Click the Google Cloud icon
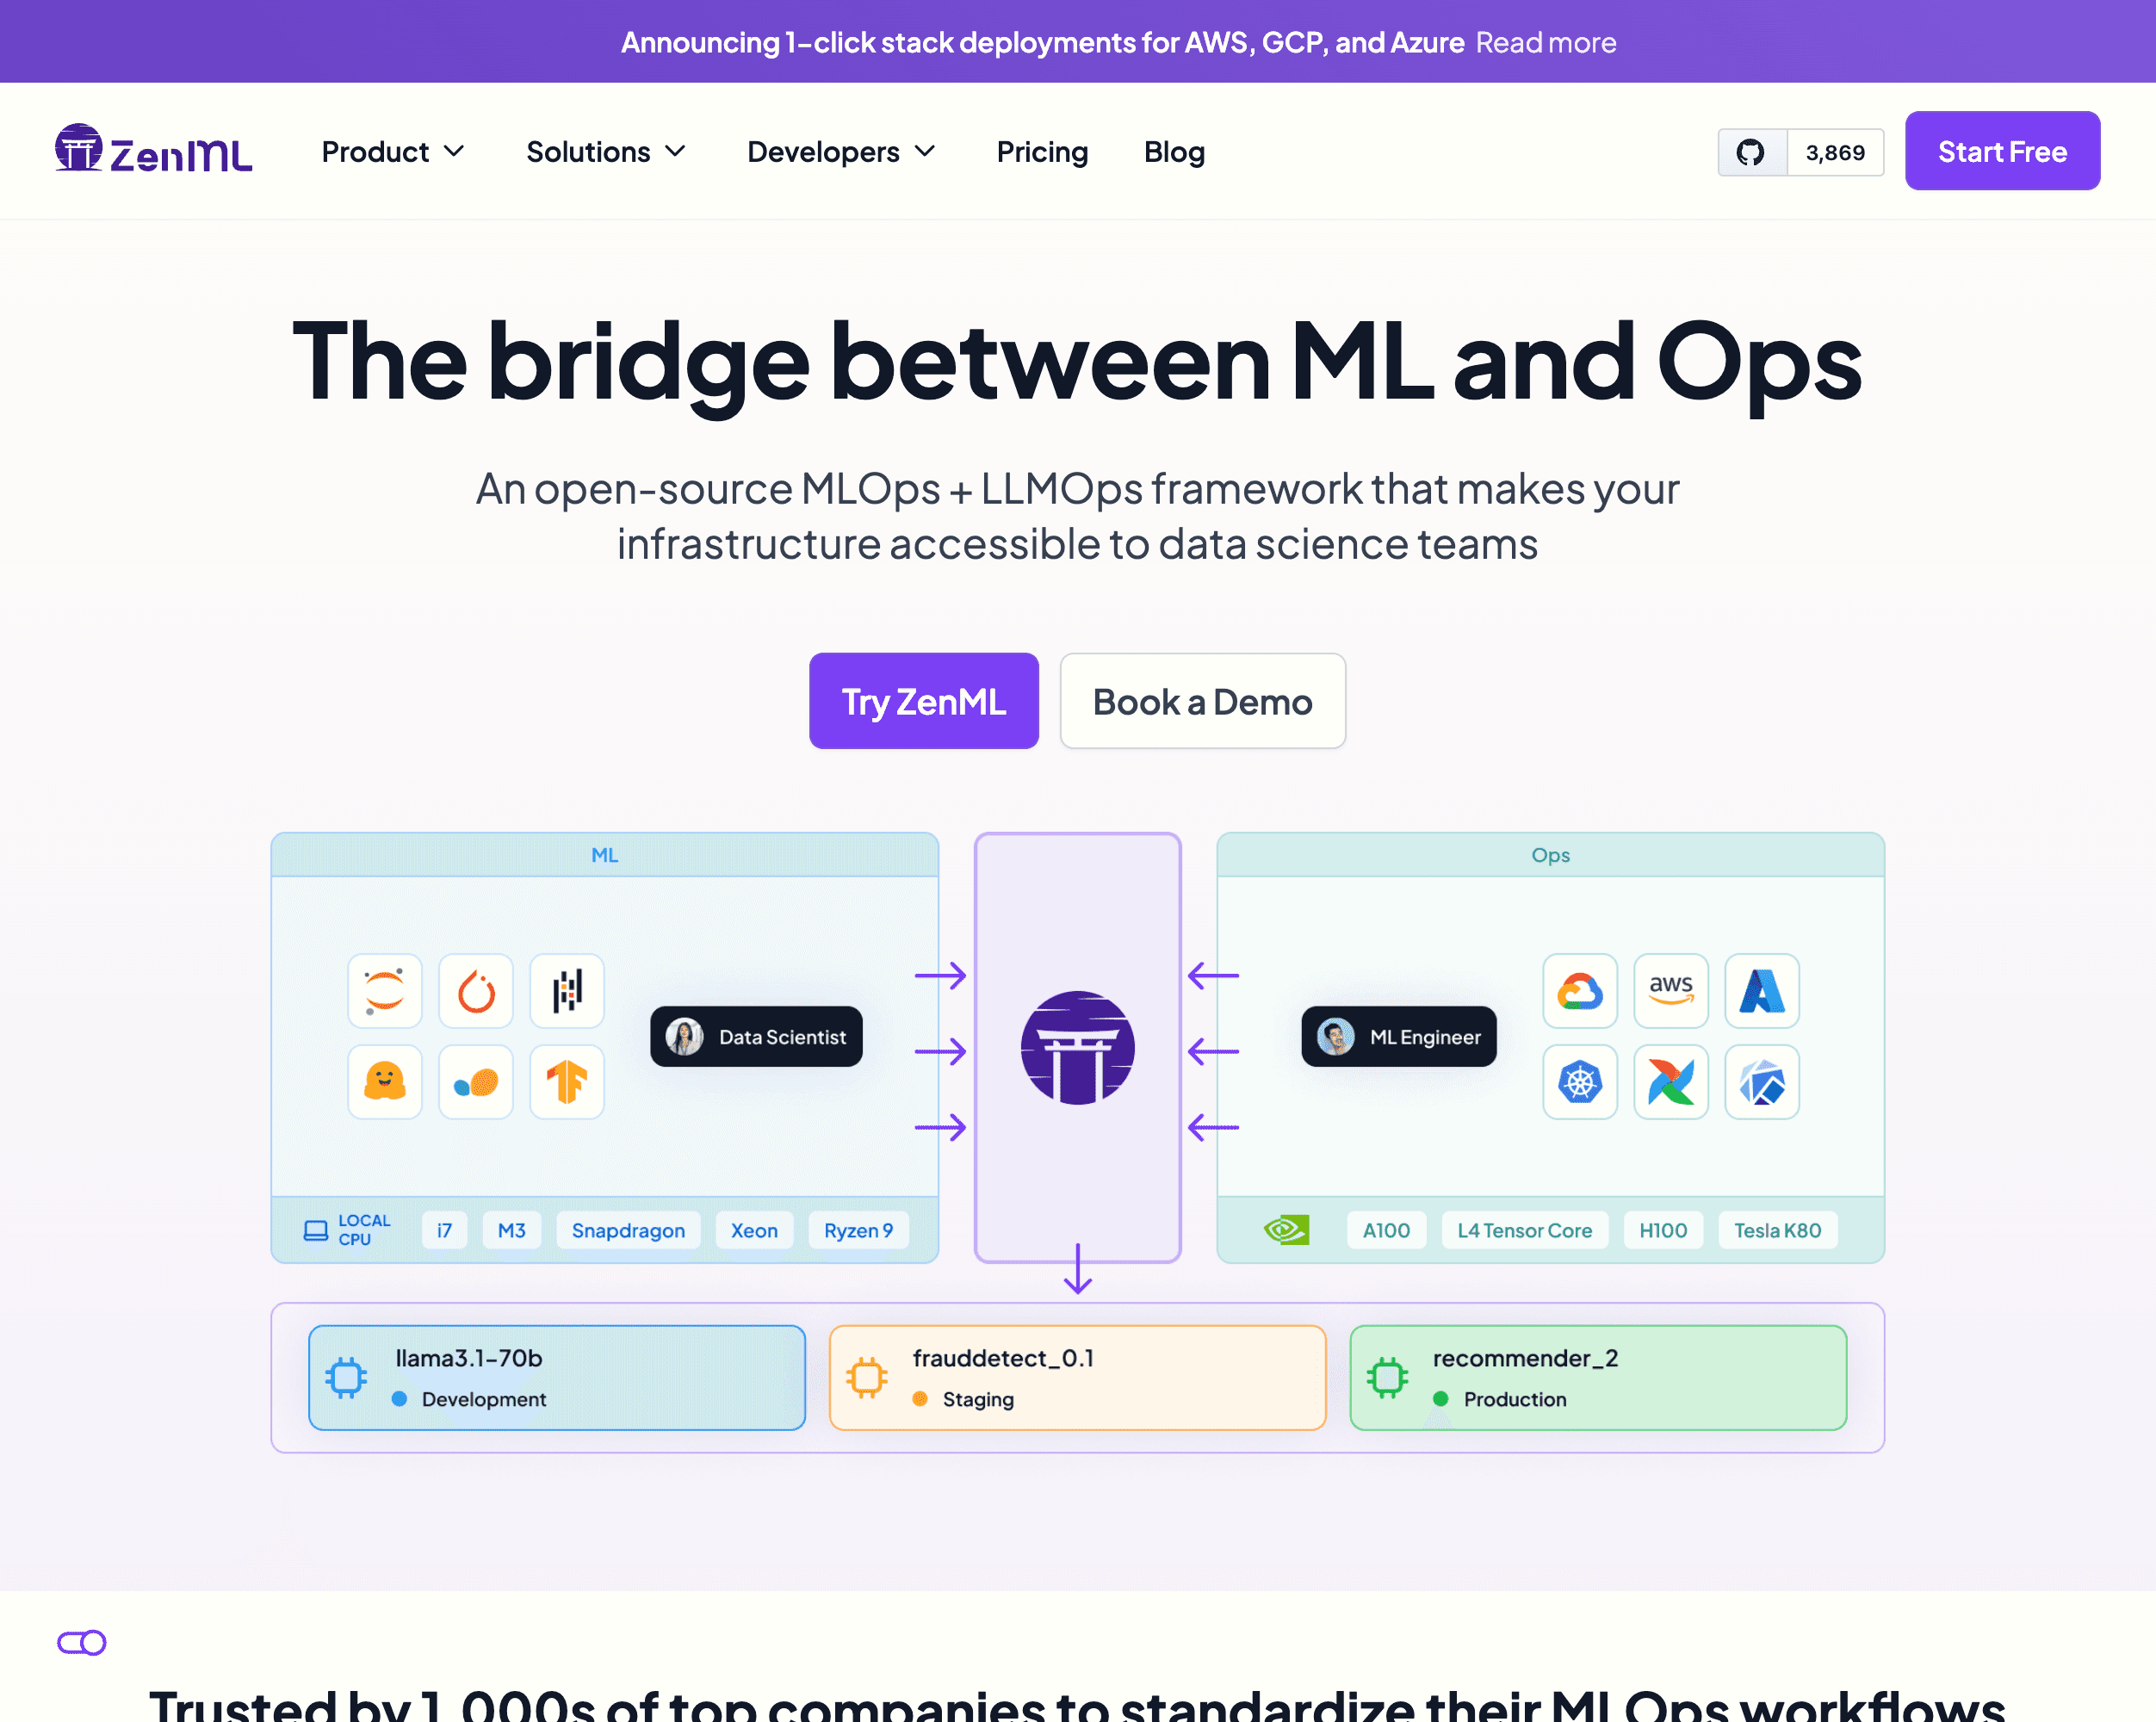Screen dimensions: 2156x1722 pyautogui.click(x=1580, y=991)
